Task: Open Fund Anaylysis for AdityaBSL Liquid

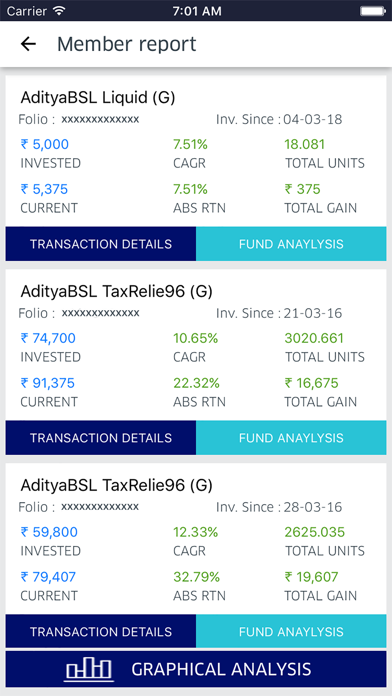Action: point(291,244)
